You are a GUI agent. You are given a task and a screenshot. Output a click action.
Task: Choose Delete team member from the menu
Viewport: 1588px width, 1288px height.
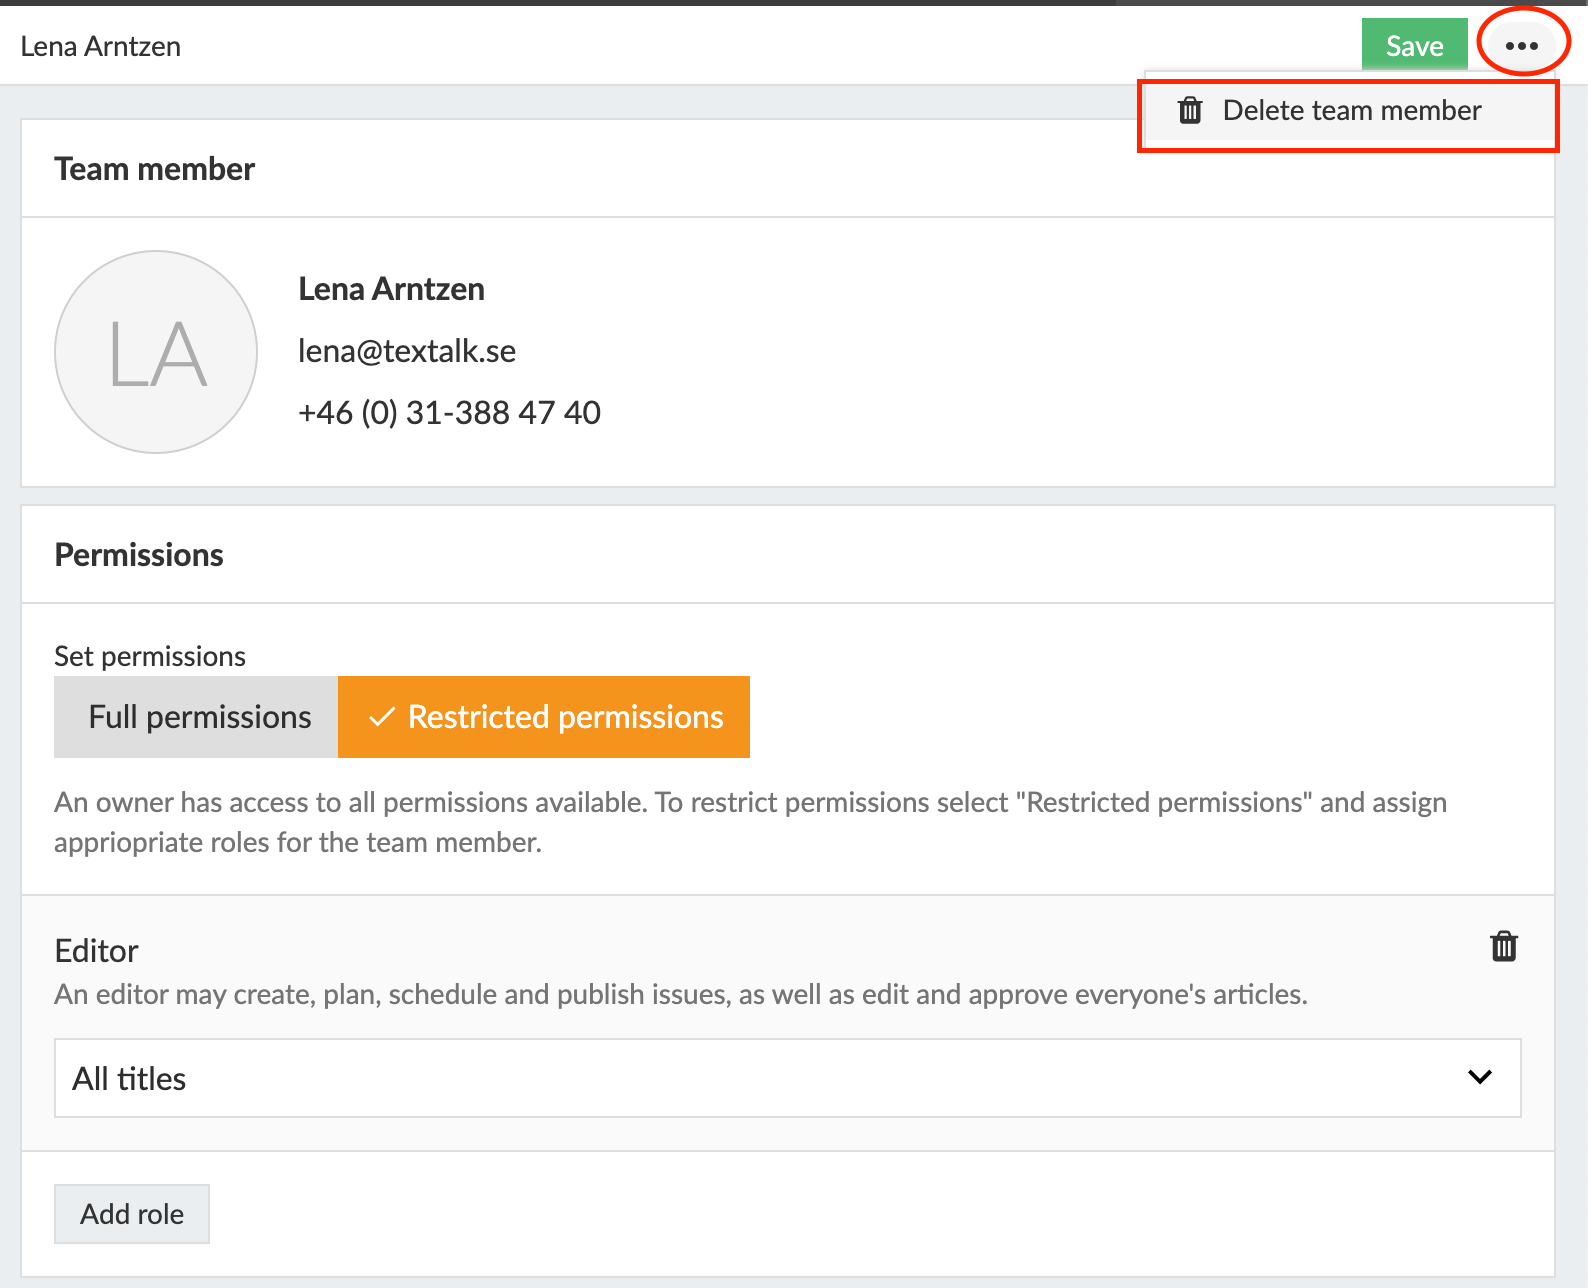coord(1351,110)
